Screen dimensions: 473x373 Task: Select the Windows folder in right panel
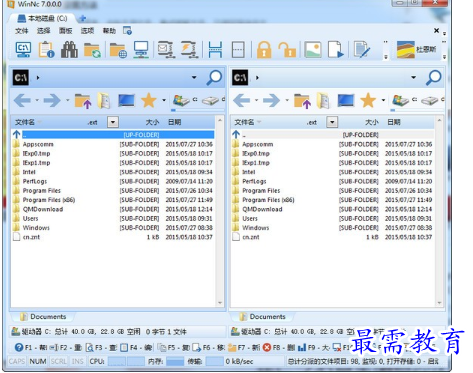coord(332,228)
